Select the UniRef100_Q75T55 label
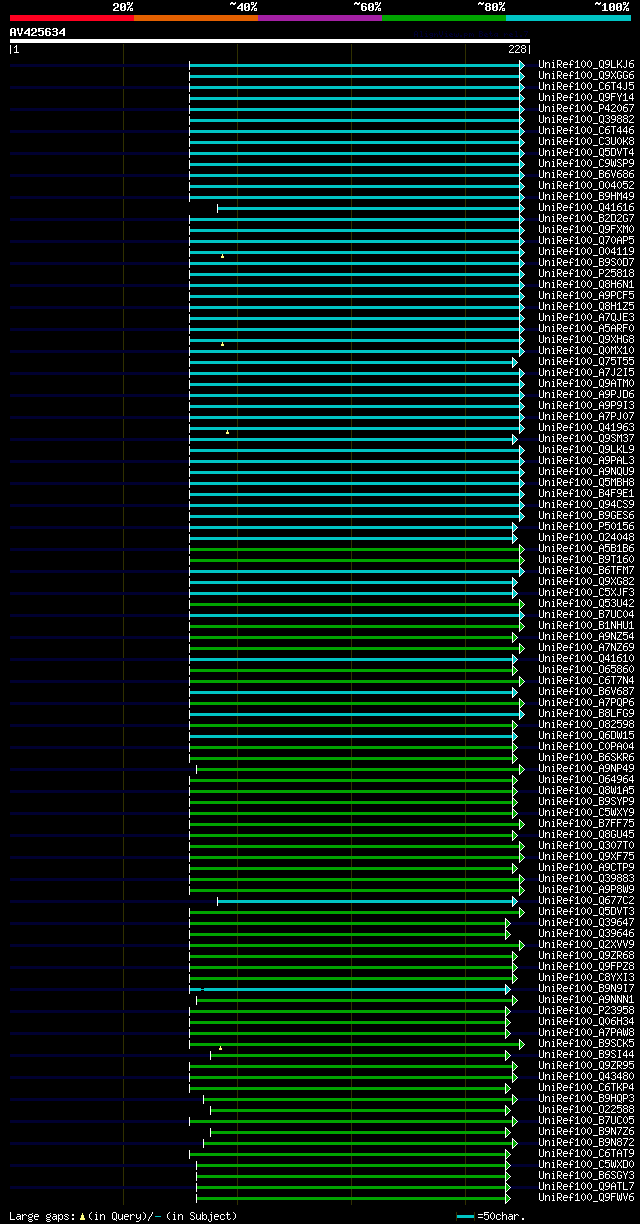 pyautogui.click(x=586, y=361)
